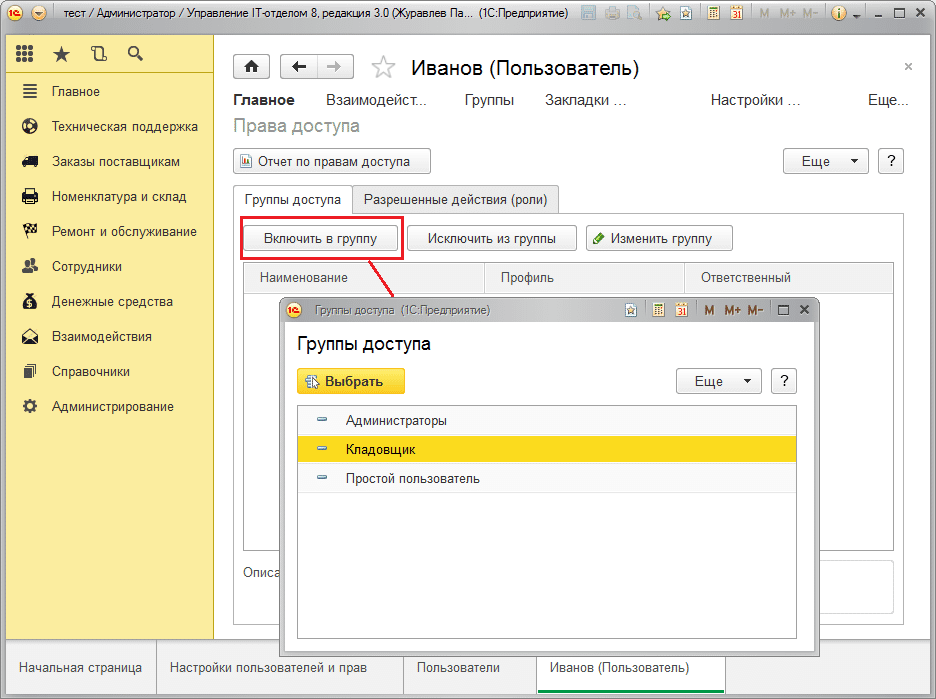Sort by Профиль column header
936x699 pixels.
[584, 278]
